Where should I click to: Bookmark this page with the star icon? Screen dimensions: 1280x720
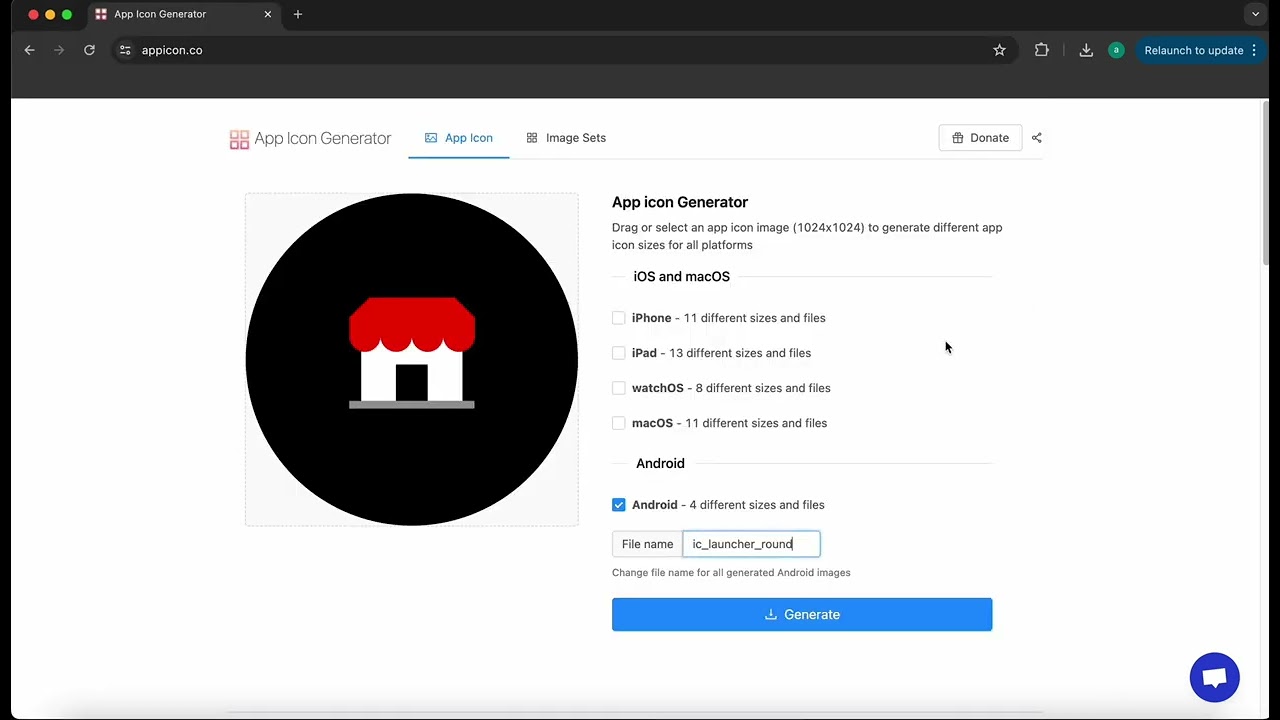(999, 50)
